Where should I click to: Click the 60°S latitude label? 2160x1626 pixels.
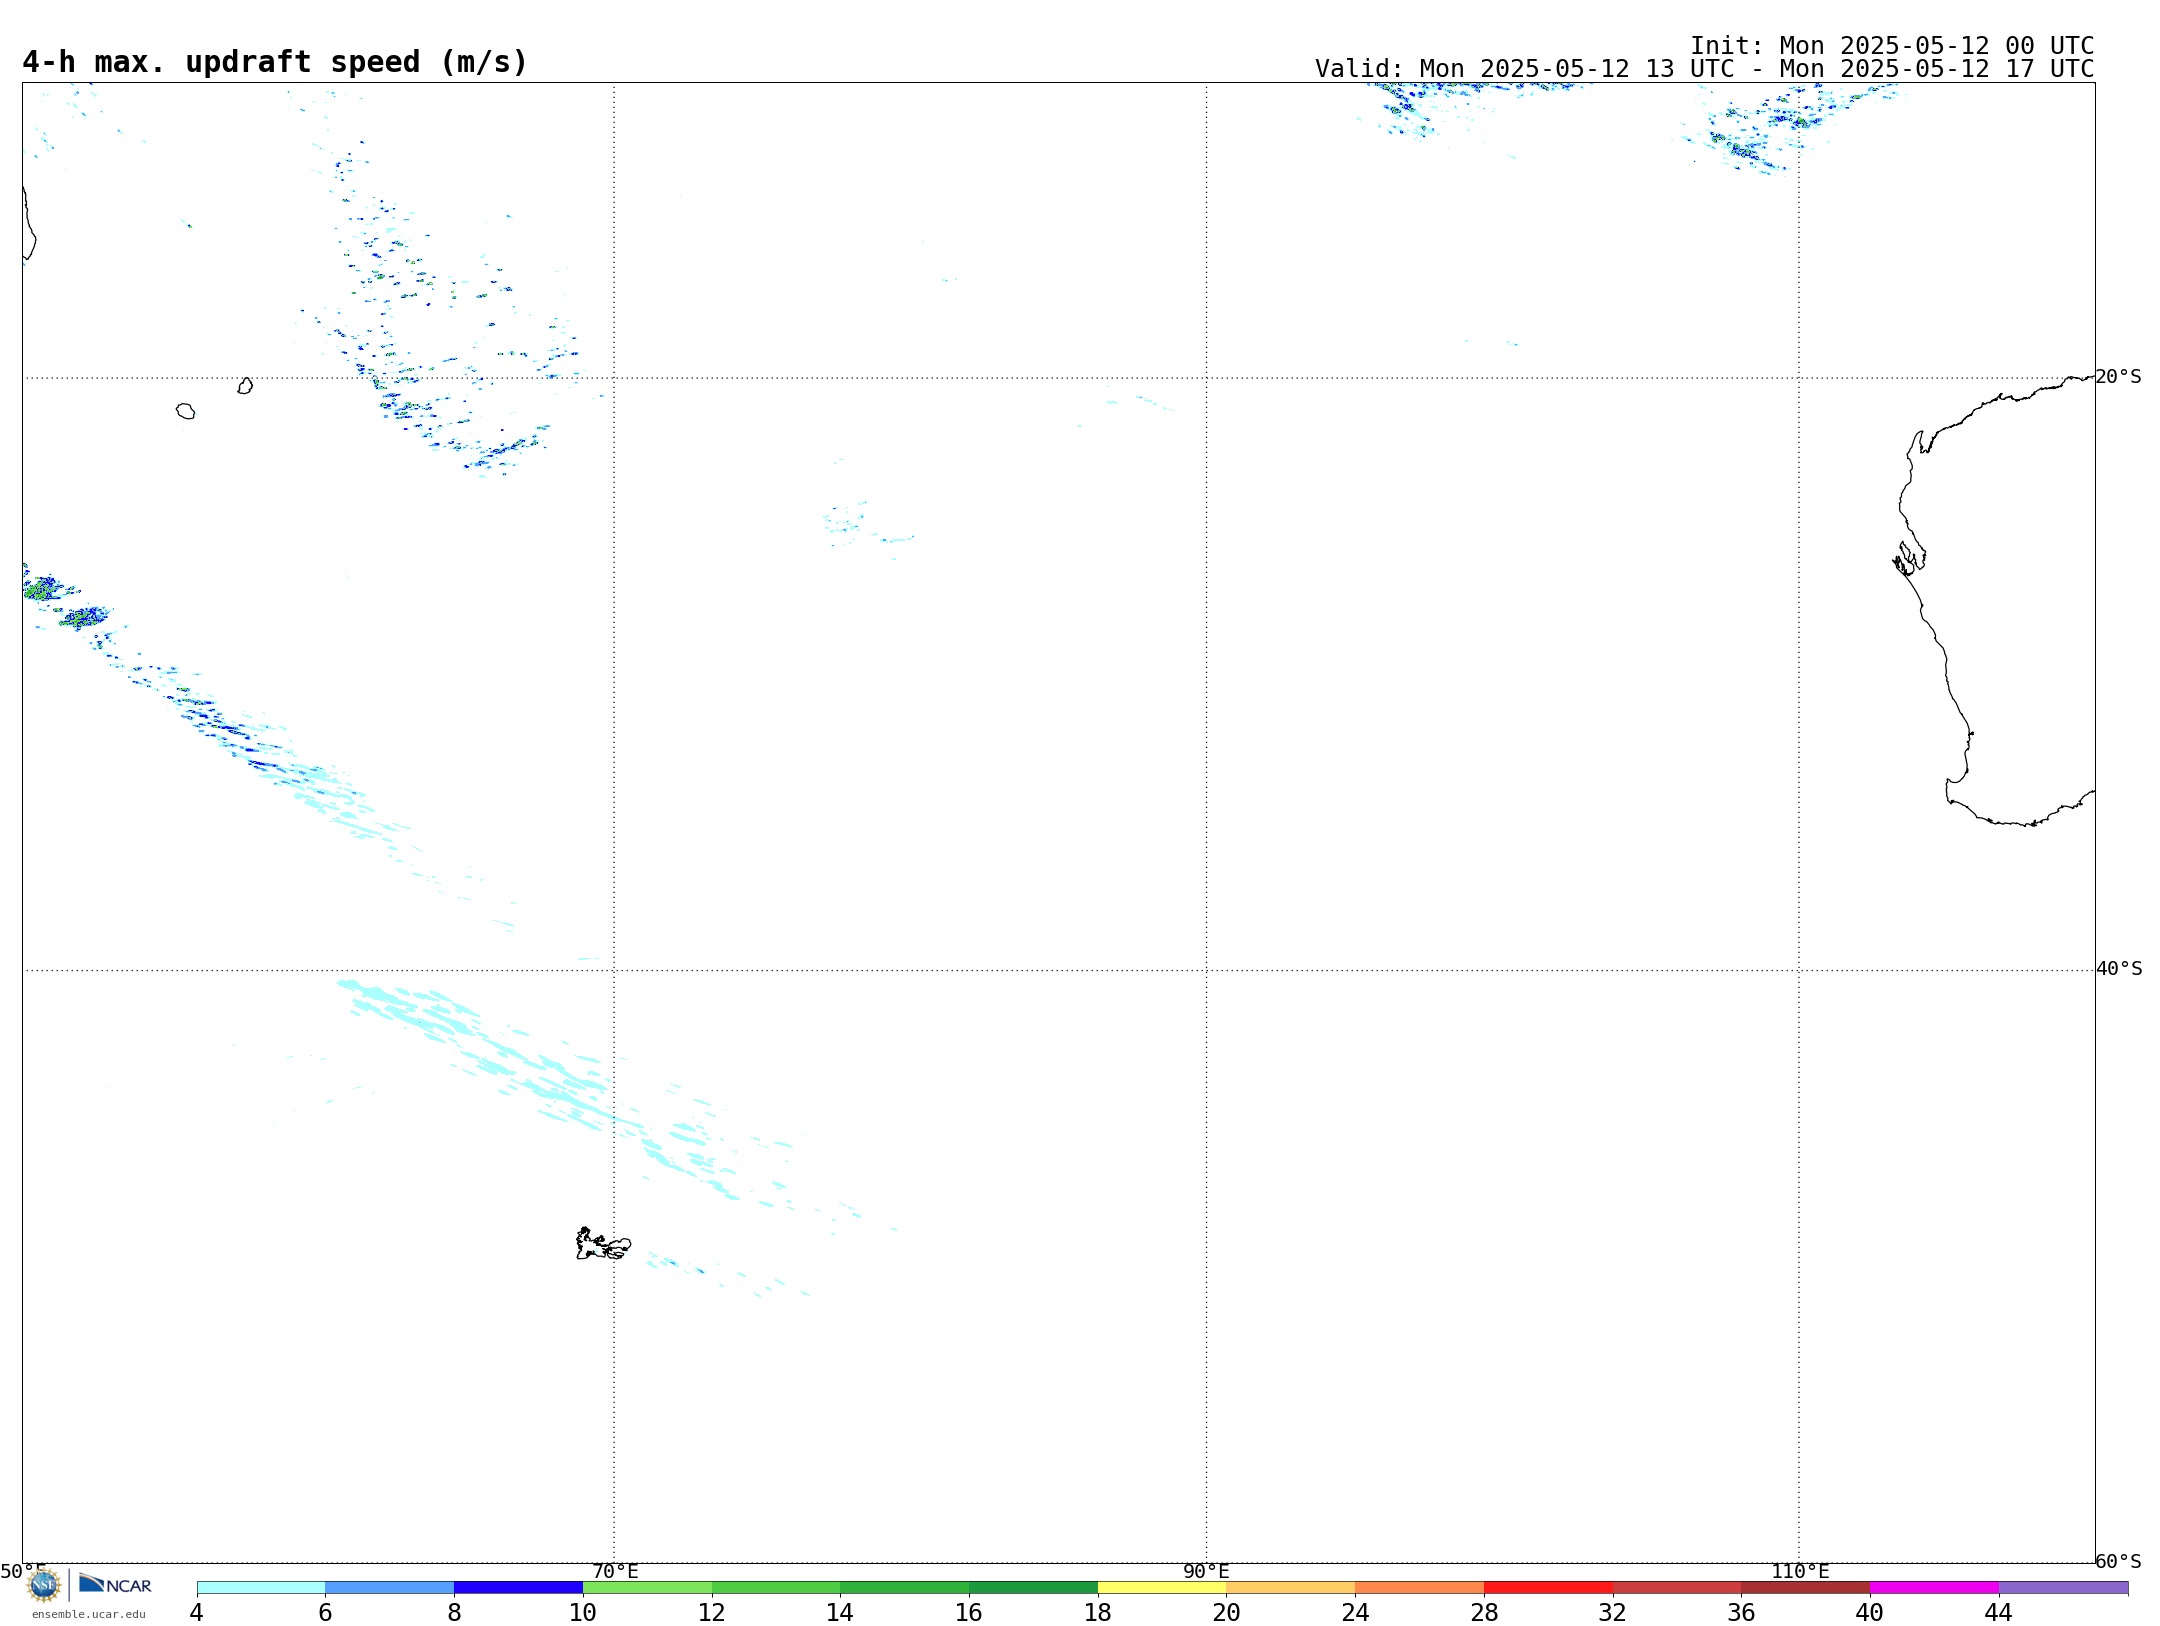pos(2118,1561)
